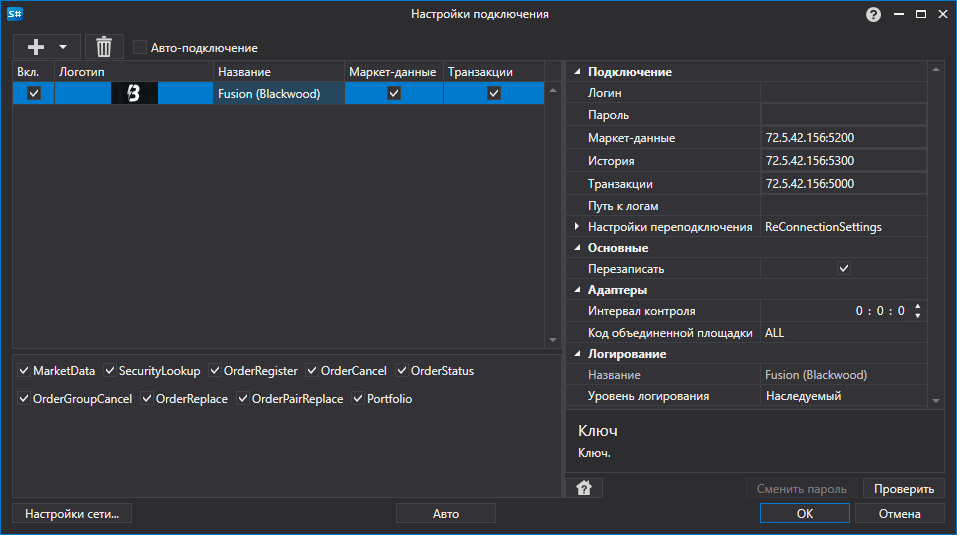Confirm with the OK button

(x=804, y=514)
